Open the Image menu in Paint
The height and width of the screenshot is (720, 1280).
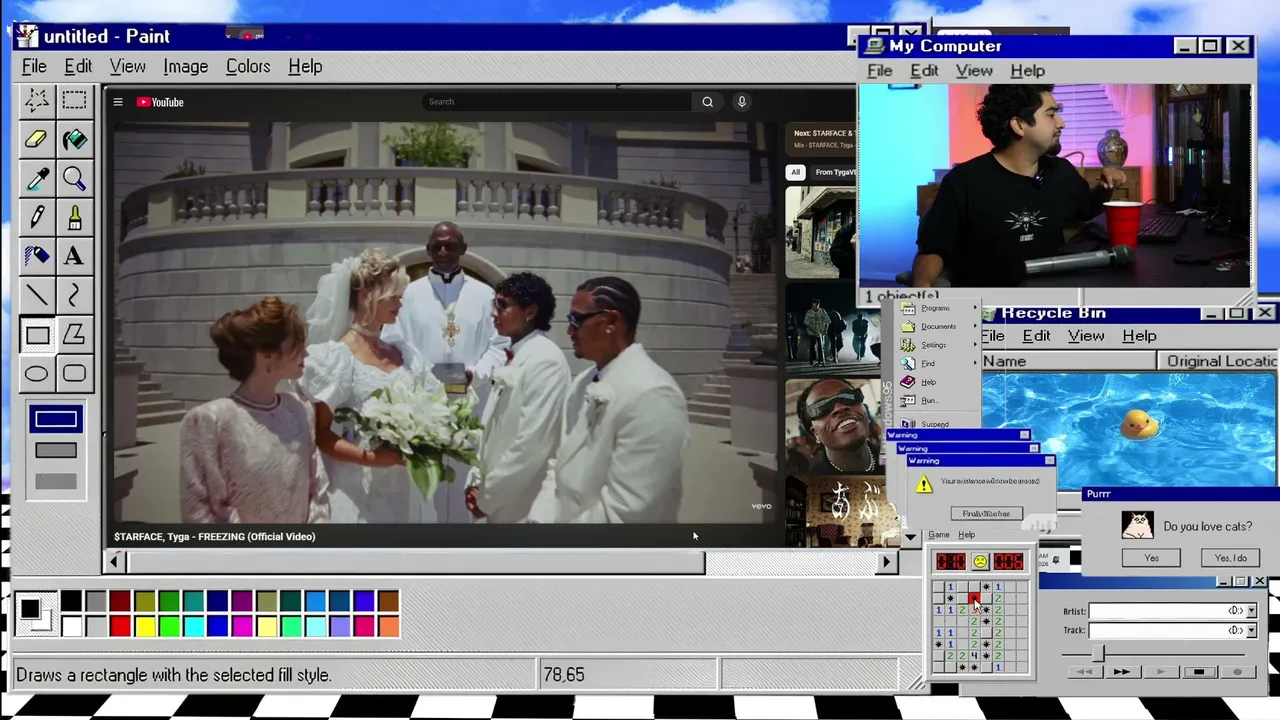[x=186, y=67]
